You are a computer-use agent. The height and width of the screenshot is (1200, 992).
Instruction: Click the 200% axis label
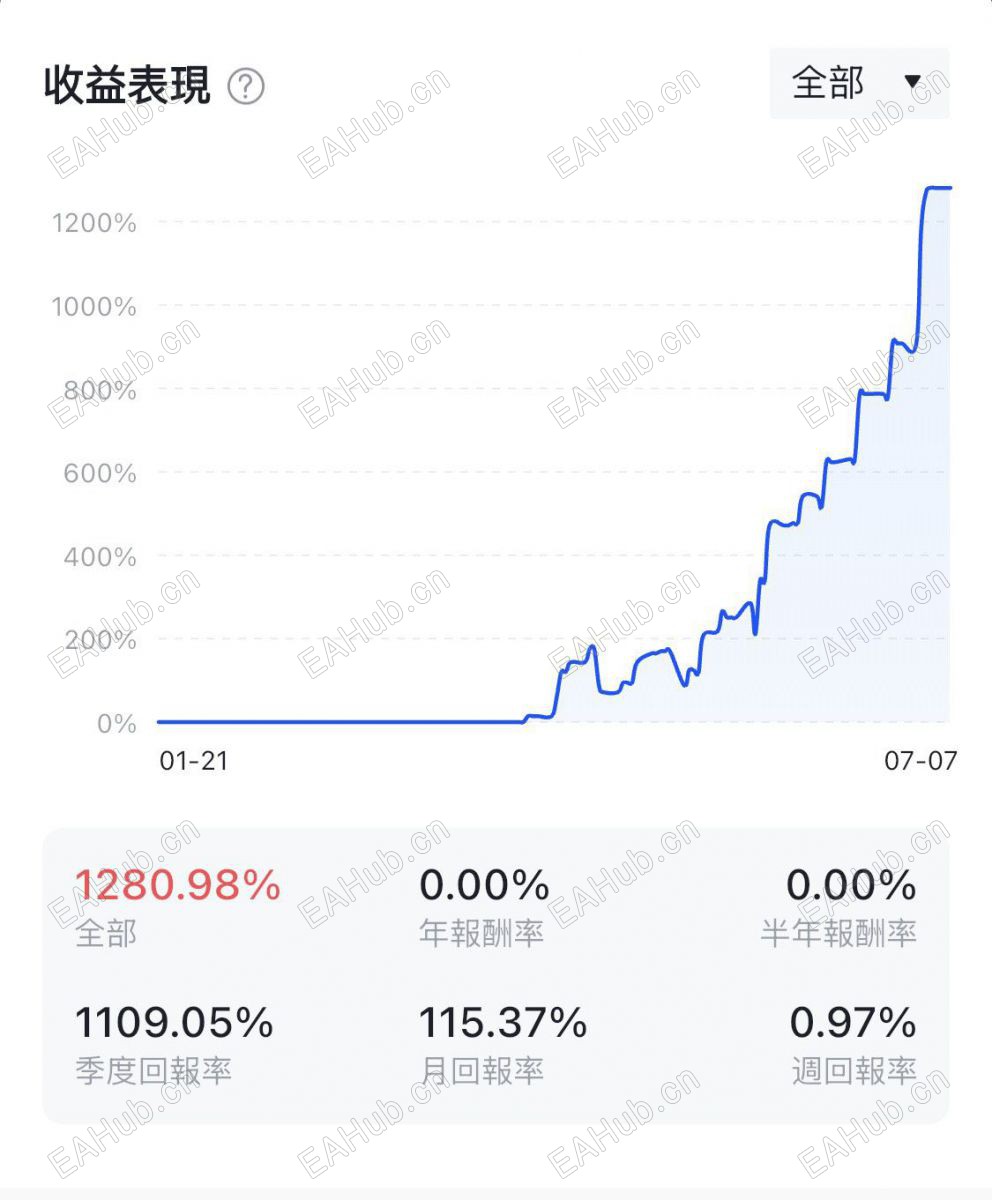(x=100, y=640)
